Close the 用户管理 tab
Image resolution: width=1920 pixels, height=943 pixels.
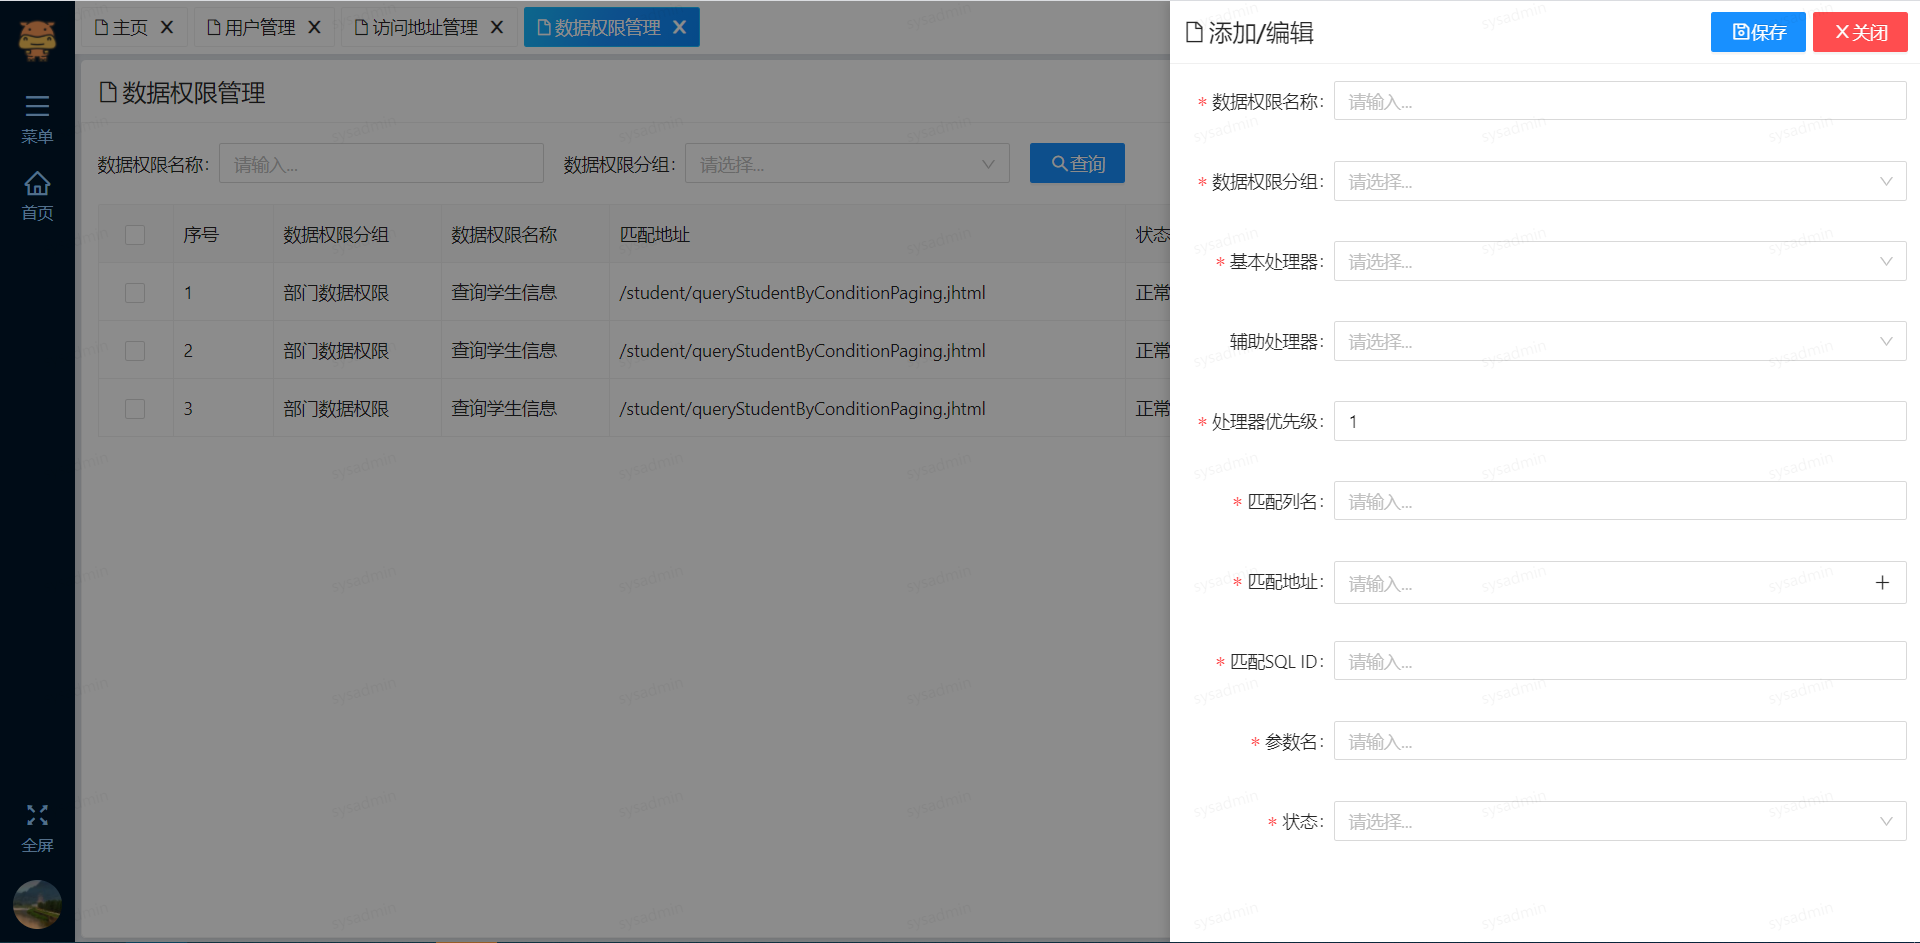314,28
